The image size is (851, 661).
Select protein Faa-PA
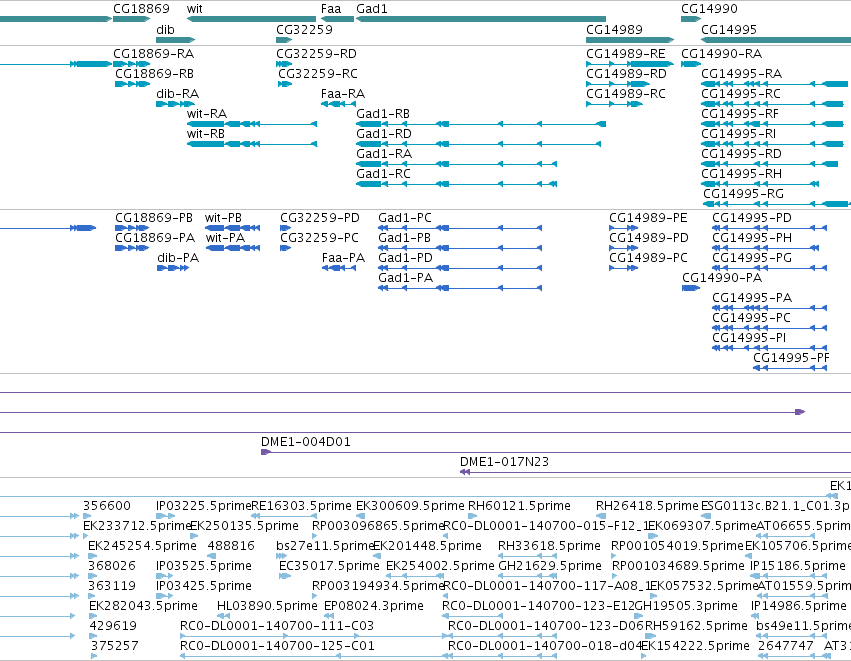coord(344,258)
